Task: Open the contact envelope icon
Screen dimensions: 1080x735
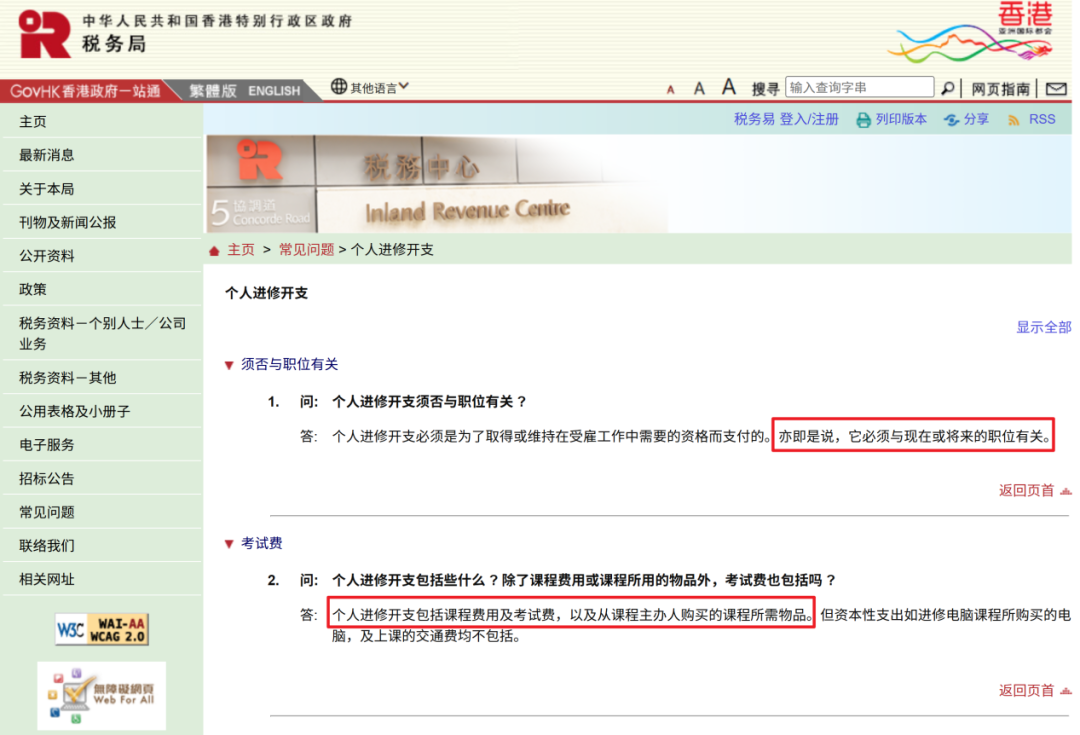Action: (x=1055, y=89)
